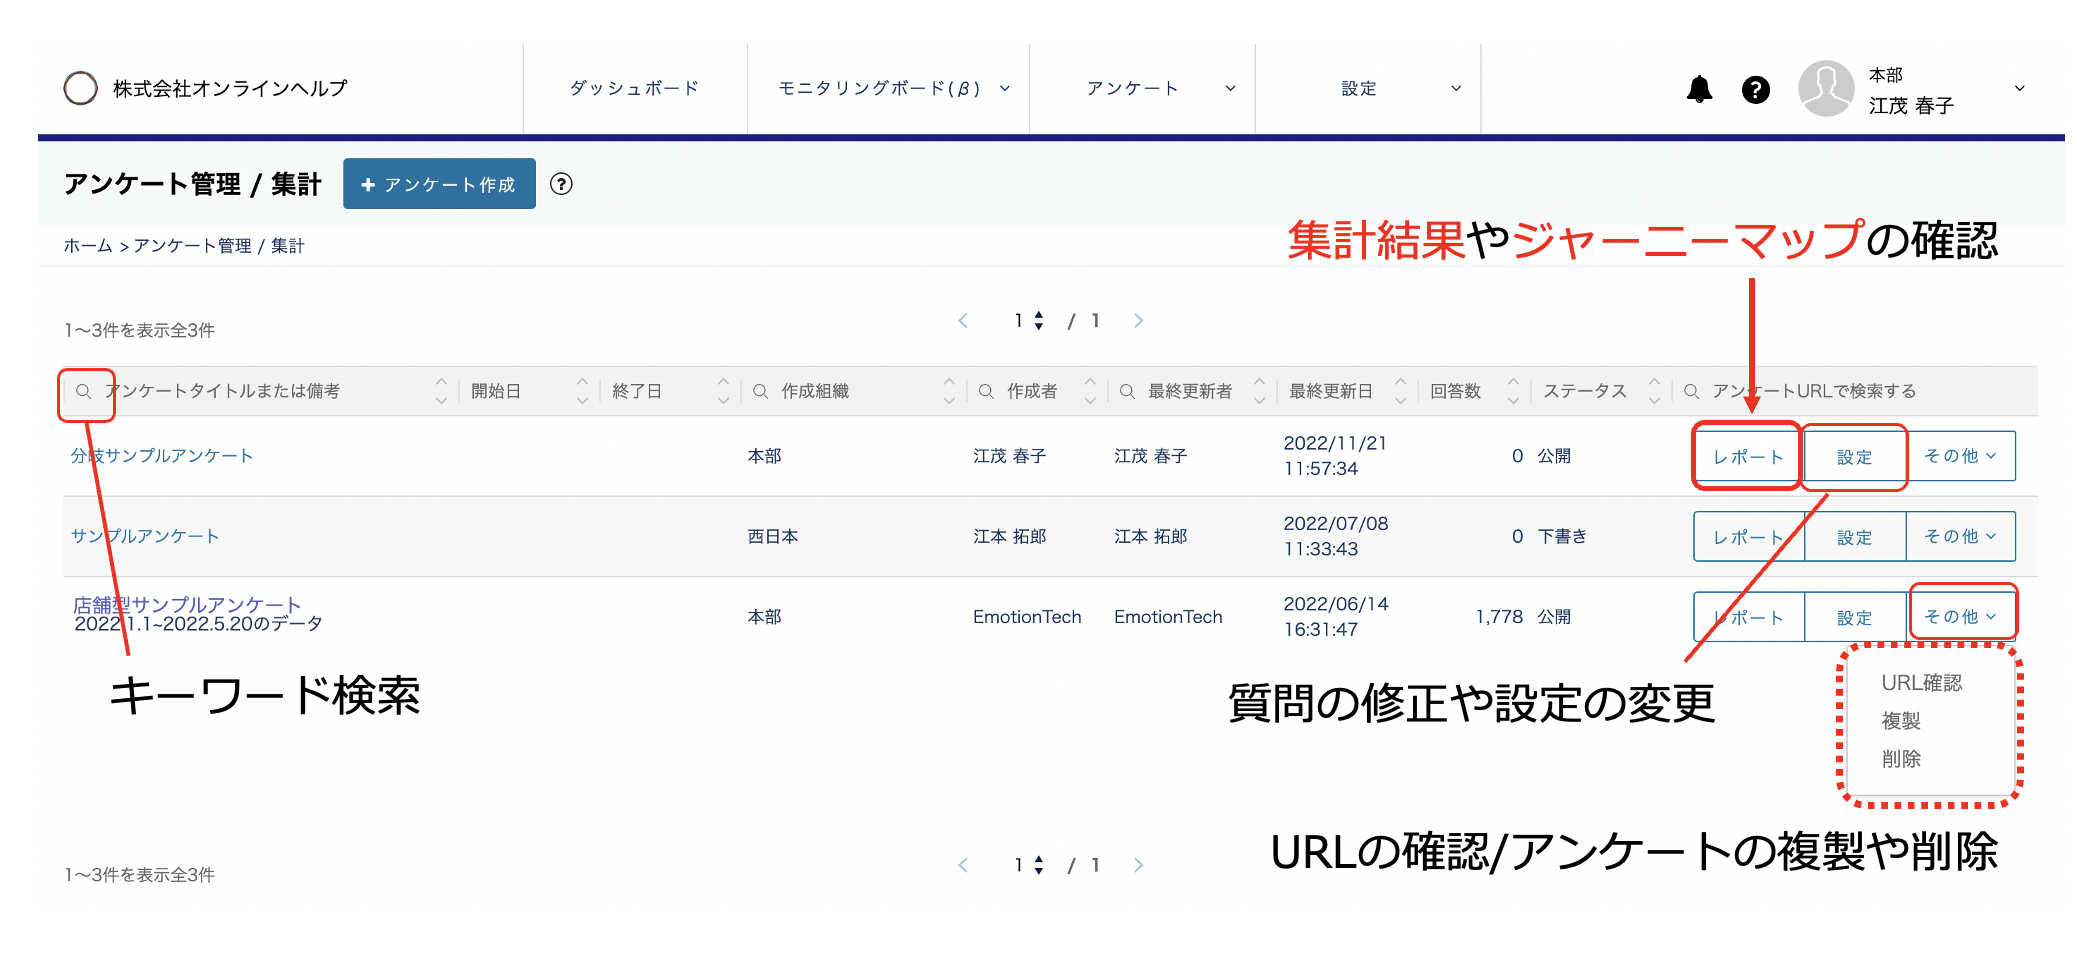Expand the account dropdown for 江茂 春子
This screenshot has width=2094, height=960.
(x=2019, y=88)
